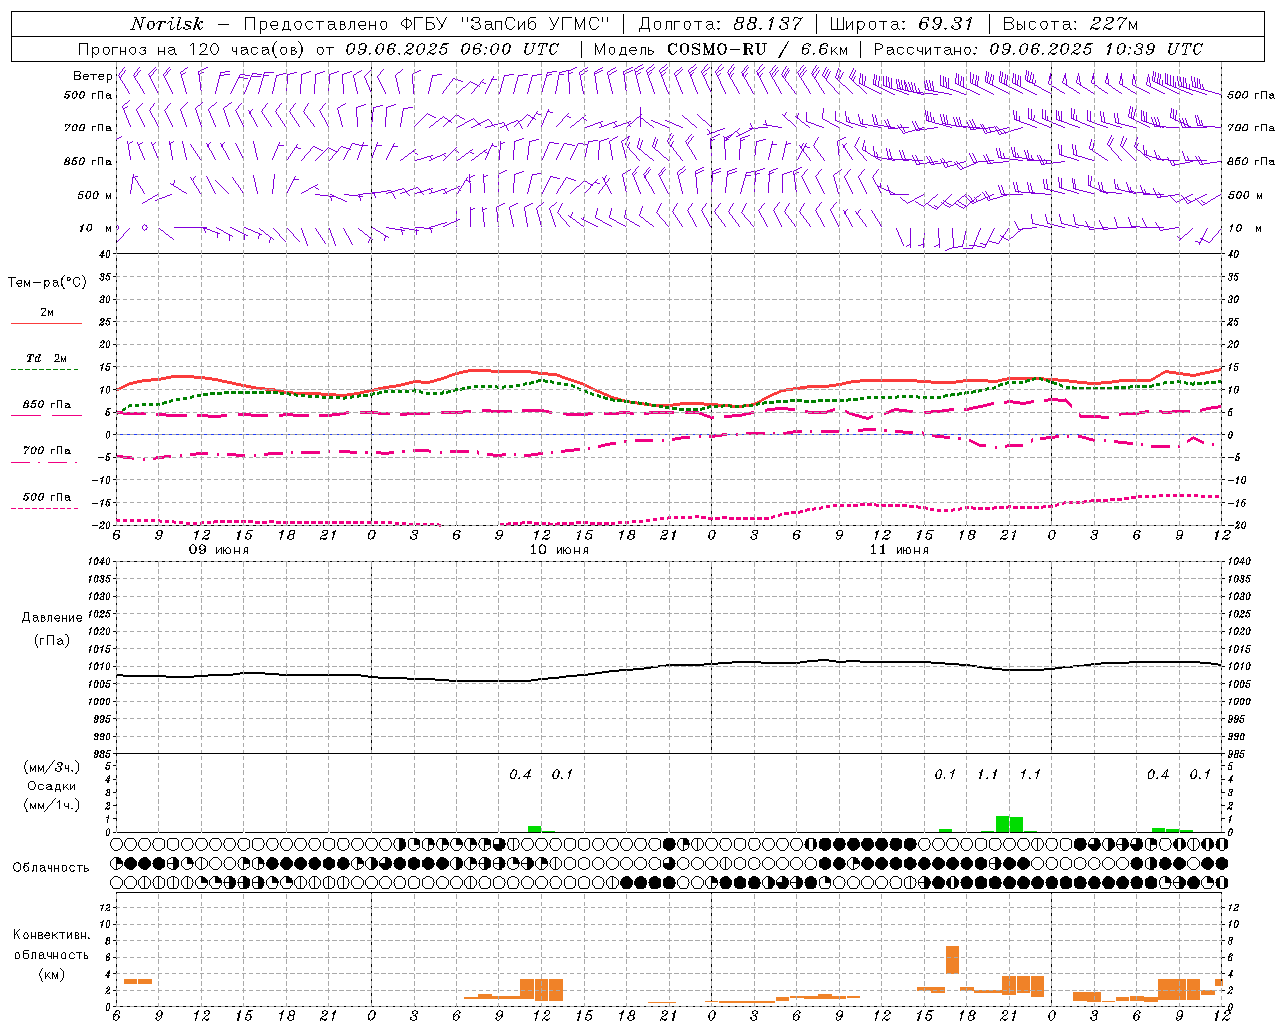Viewport: 1280px width, 1024px height.
Task: Click the "Модель COSMO-RU / 6.6км" text
Action: coord(721,49)
